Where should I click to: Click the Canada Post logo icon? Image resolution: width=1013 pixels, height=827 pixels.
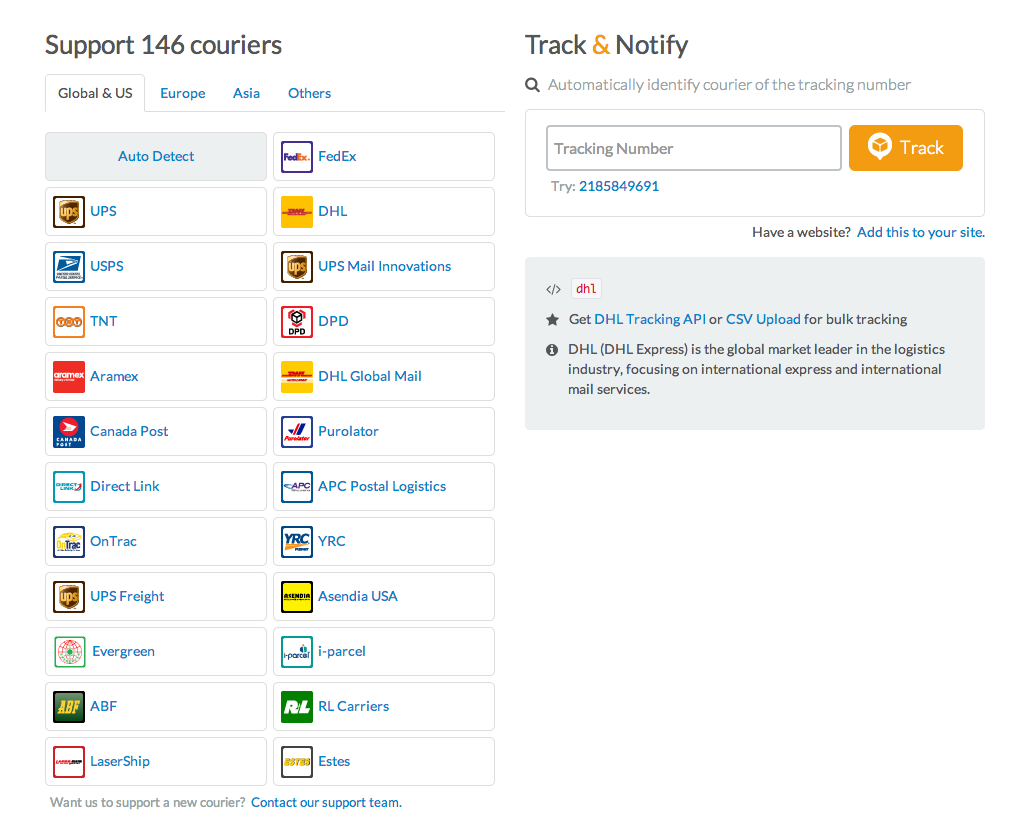[68, 431]
